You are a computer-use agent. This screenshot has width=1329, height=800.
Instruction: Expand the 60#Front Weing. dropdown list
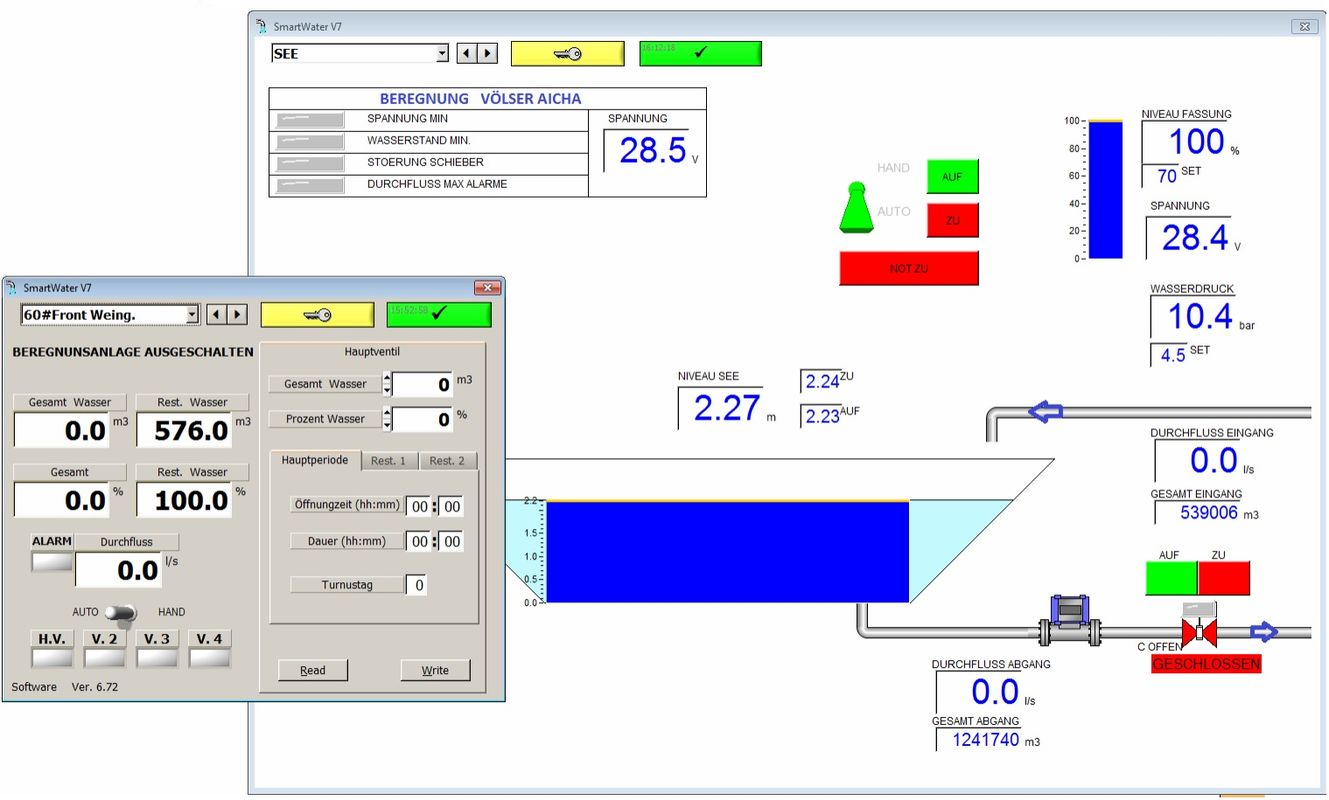pos(192,315)
